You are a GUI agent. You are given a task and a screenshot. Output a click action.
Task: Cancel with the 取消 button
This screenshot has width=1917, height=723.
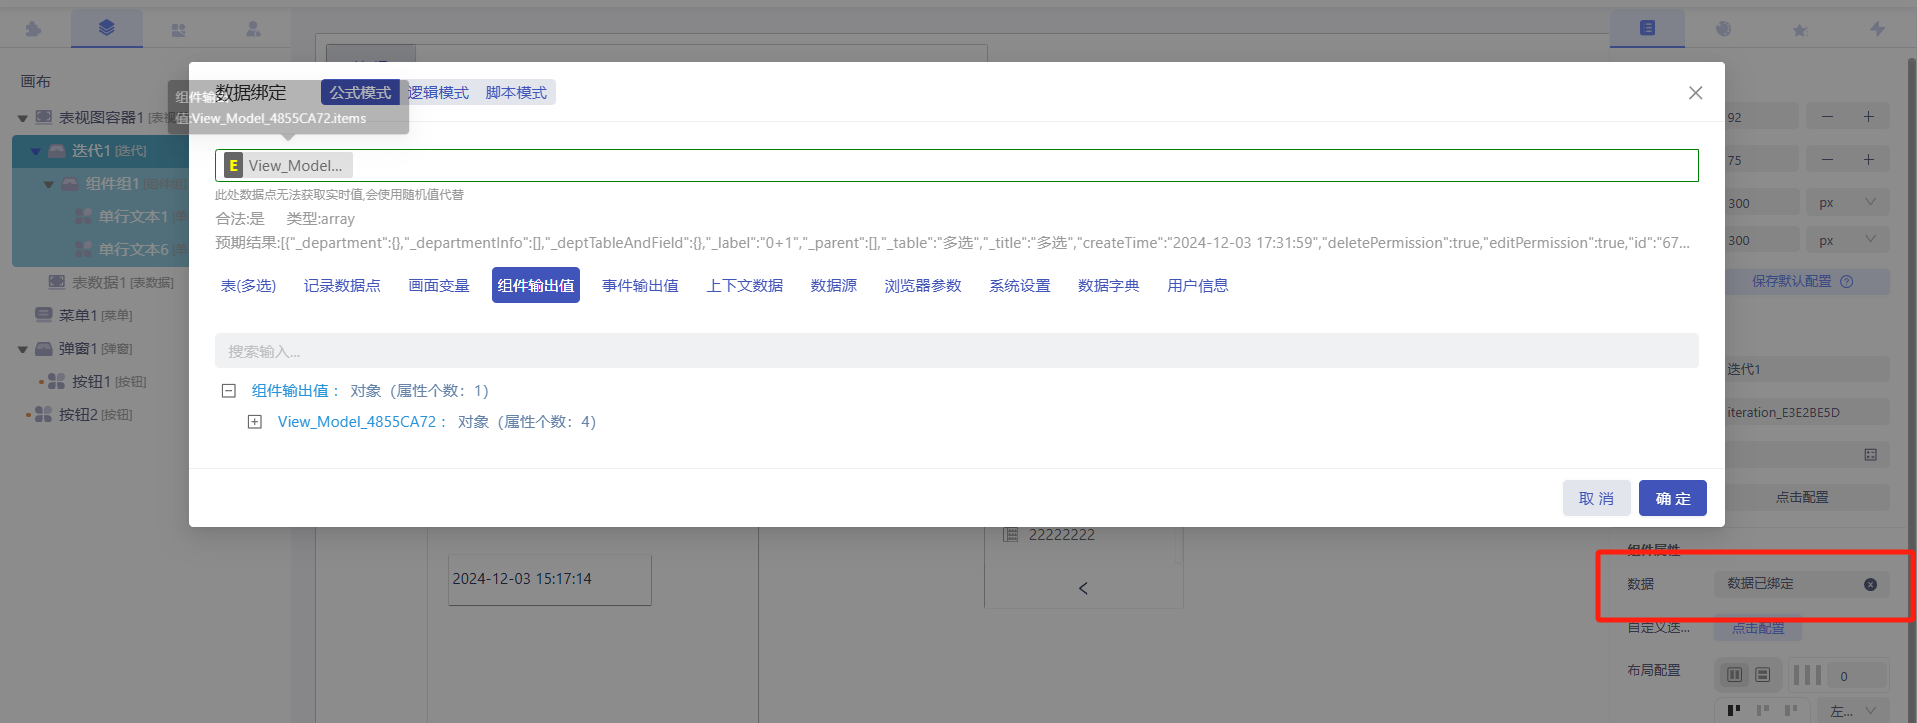tap(1597, 498)
